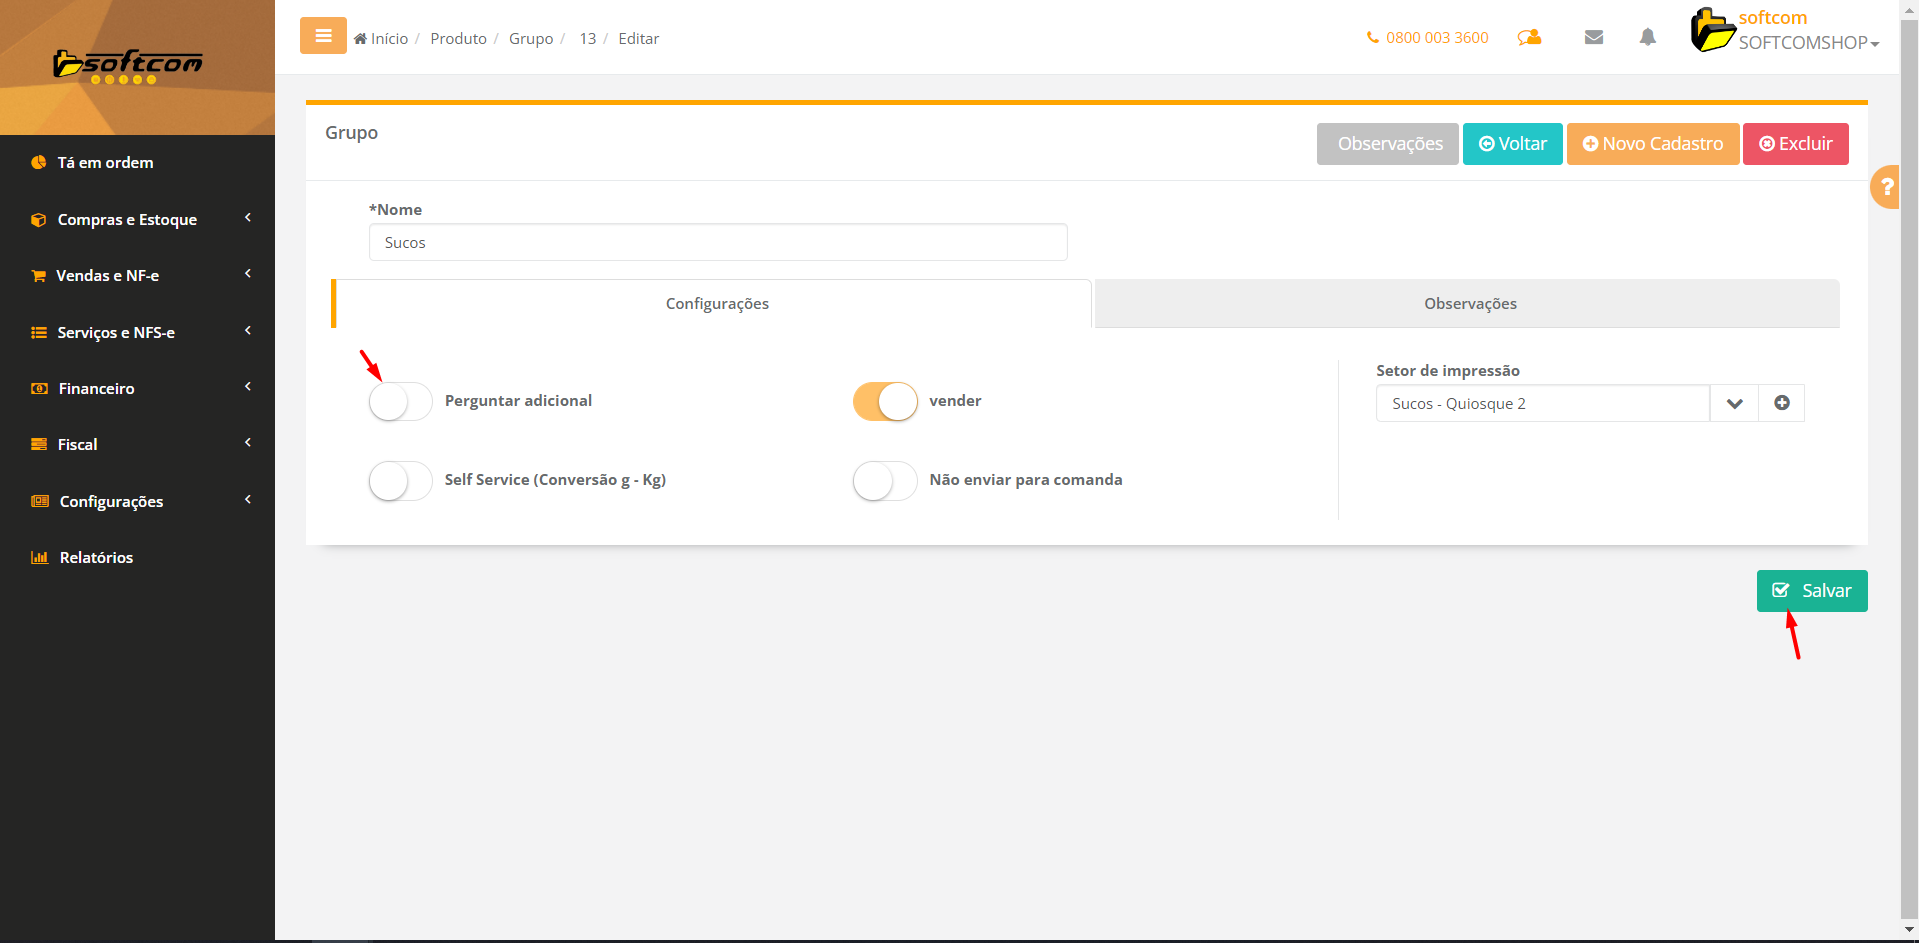Click the hamburger menu toggle icon
1919x943 pixels.
323,36
